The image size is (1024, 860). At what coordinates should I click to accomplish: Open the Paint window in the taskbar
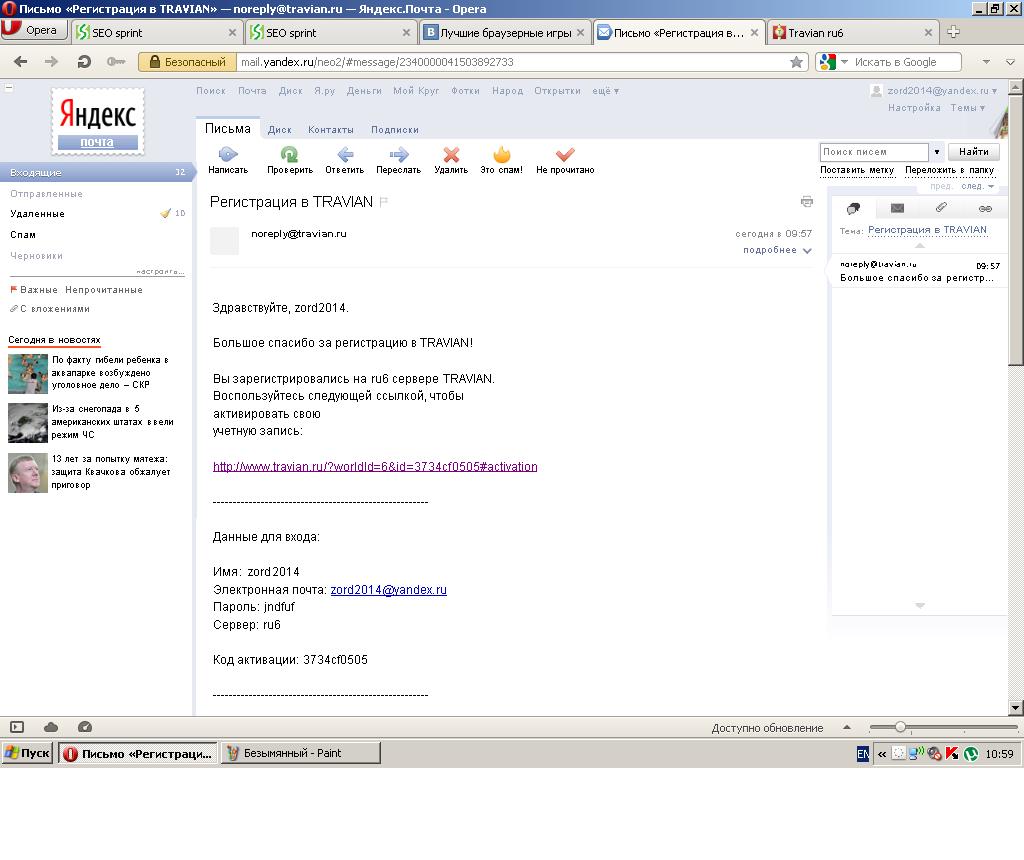point(300,753)
